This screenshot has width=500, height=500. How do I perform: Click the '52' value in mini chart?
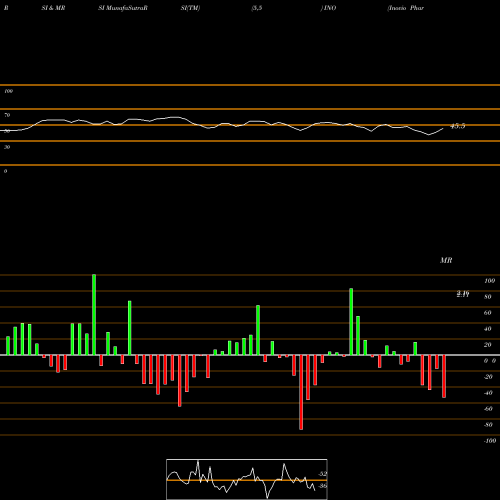[323, 474]
